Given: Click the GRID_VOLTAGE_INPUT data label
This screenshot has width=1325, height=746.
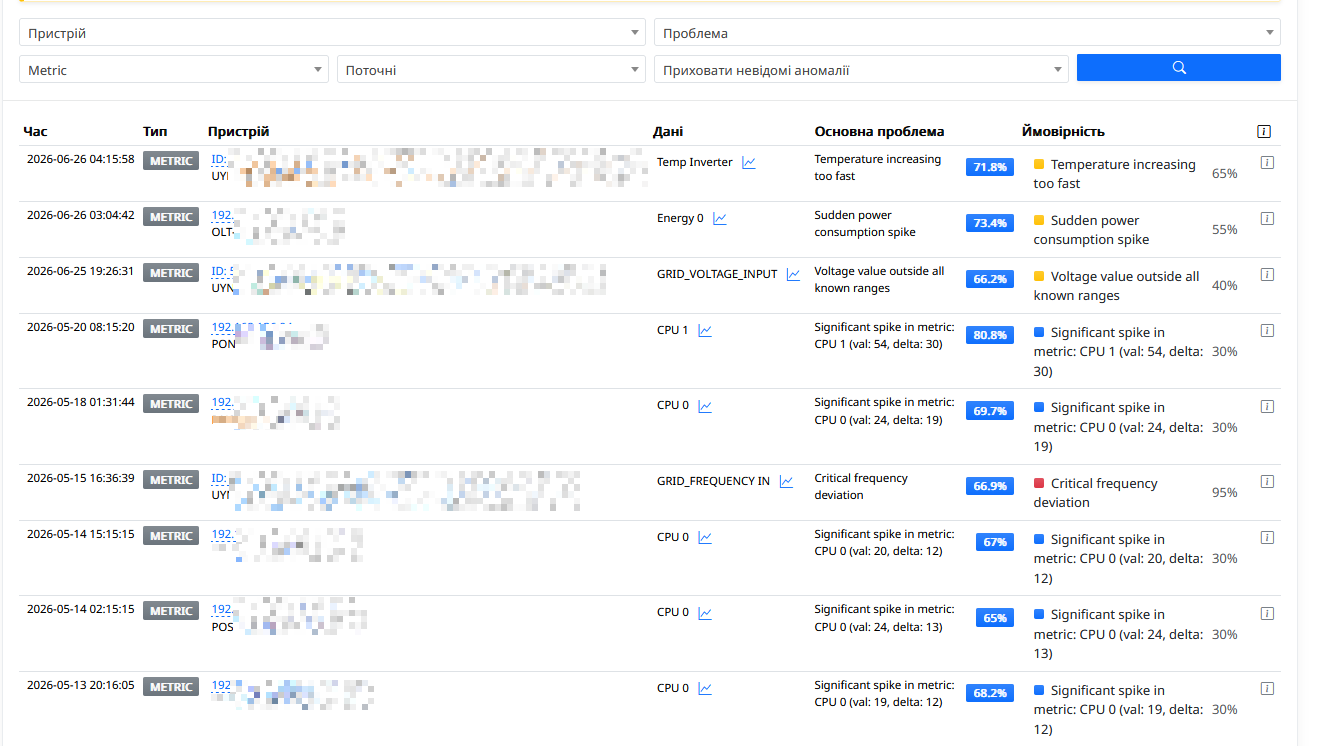Looking at the screenshot, I should 717,274.
